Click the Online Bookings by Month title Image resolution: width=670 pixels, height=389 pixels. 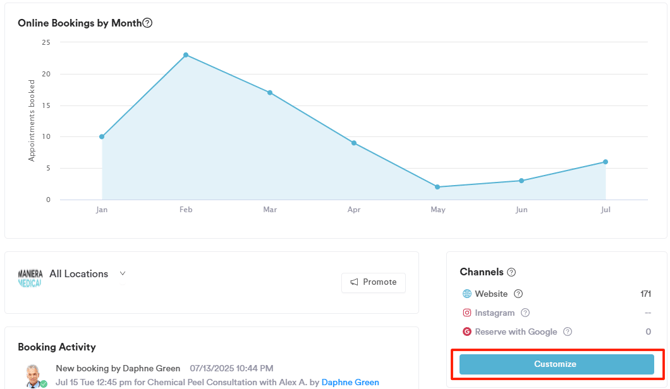[x=79, y=23]
